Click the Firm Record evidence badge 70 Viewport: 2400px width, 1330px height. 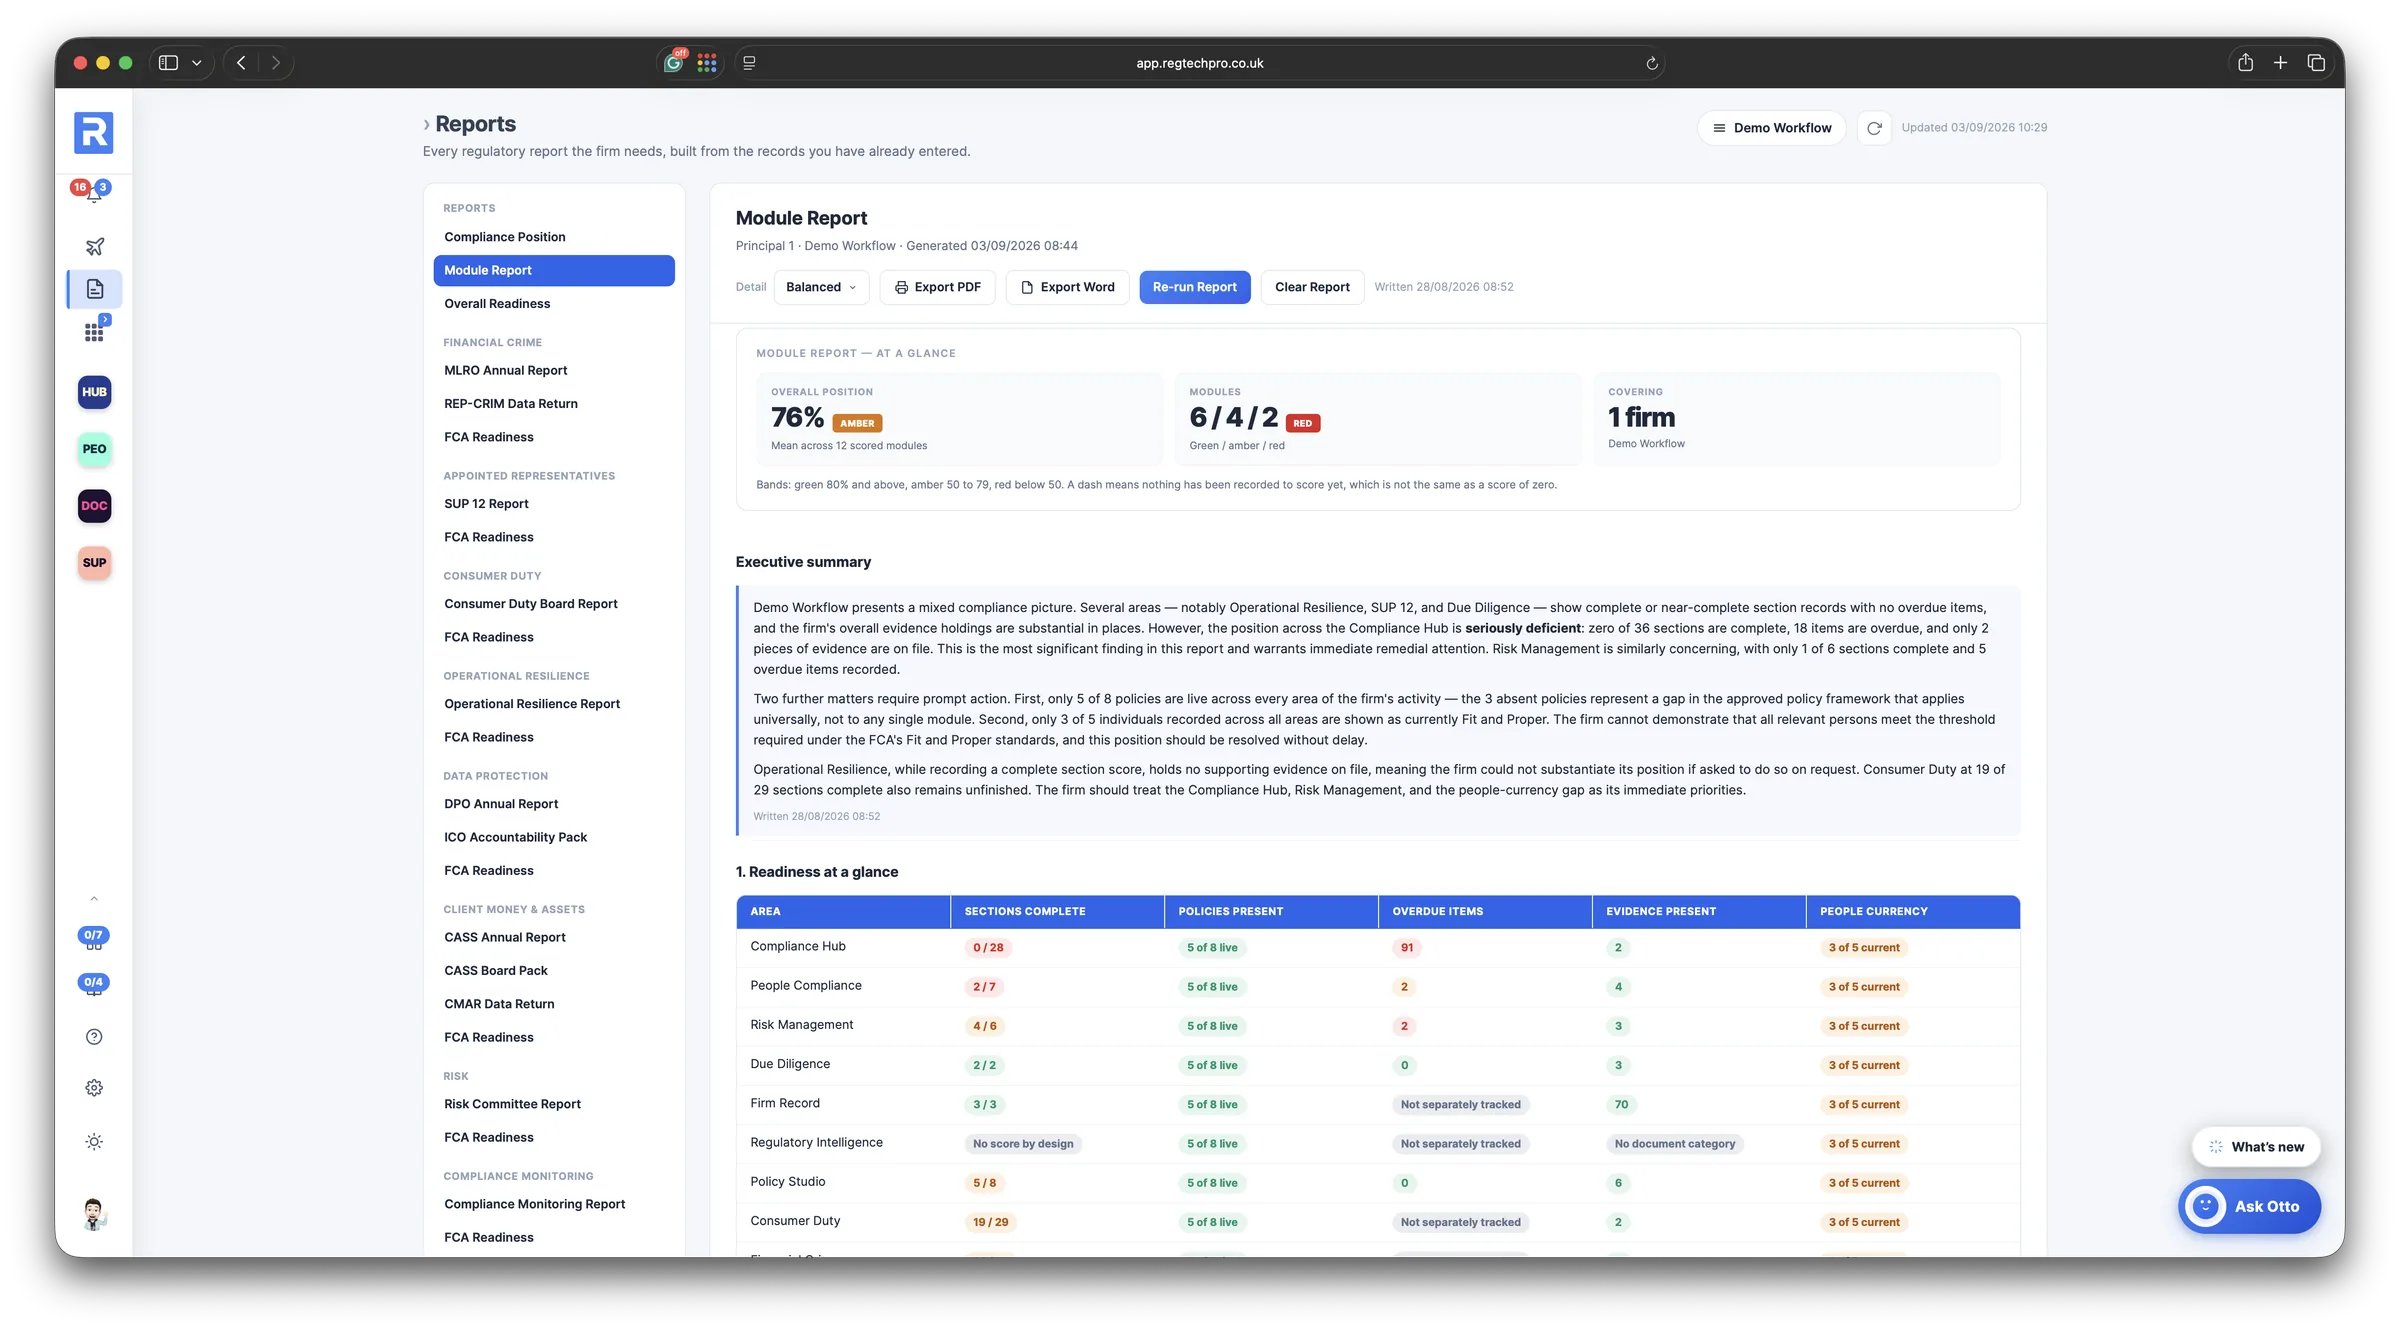pyautogui.click(x=1621, y=1105)
